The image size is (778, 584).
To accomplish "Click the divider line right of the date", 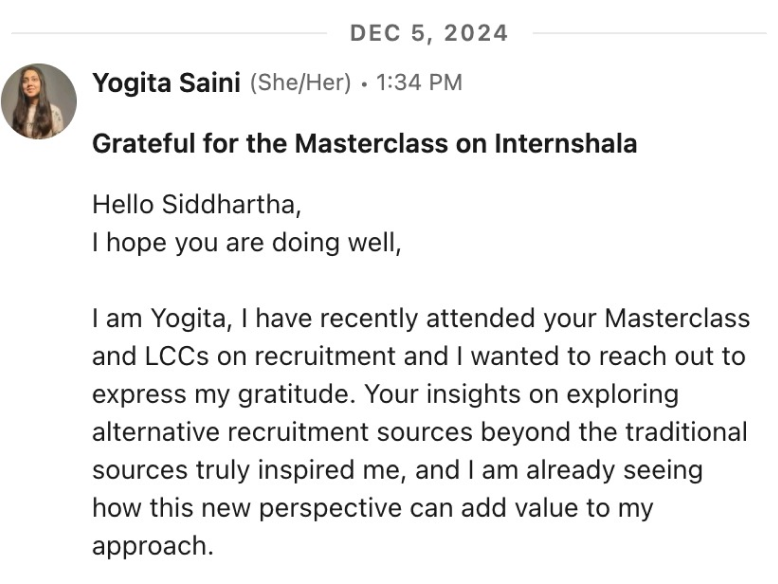I will (649, 33).
